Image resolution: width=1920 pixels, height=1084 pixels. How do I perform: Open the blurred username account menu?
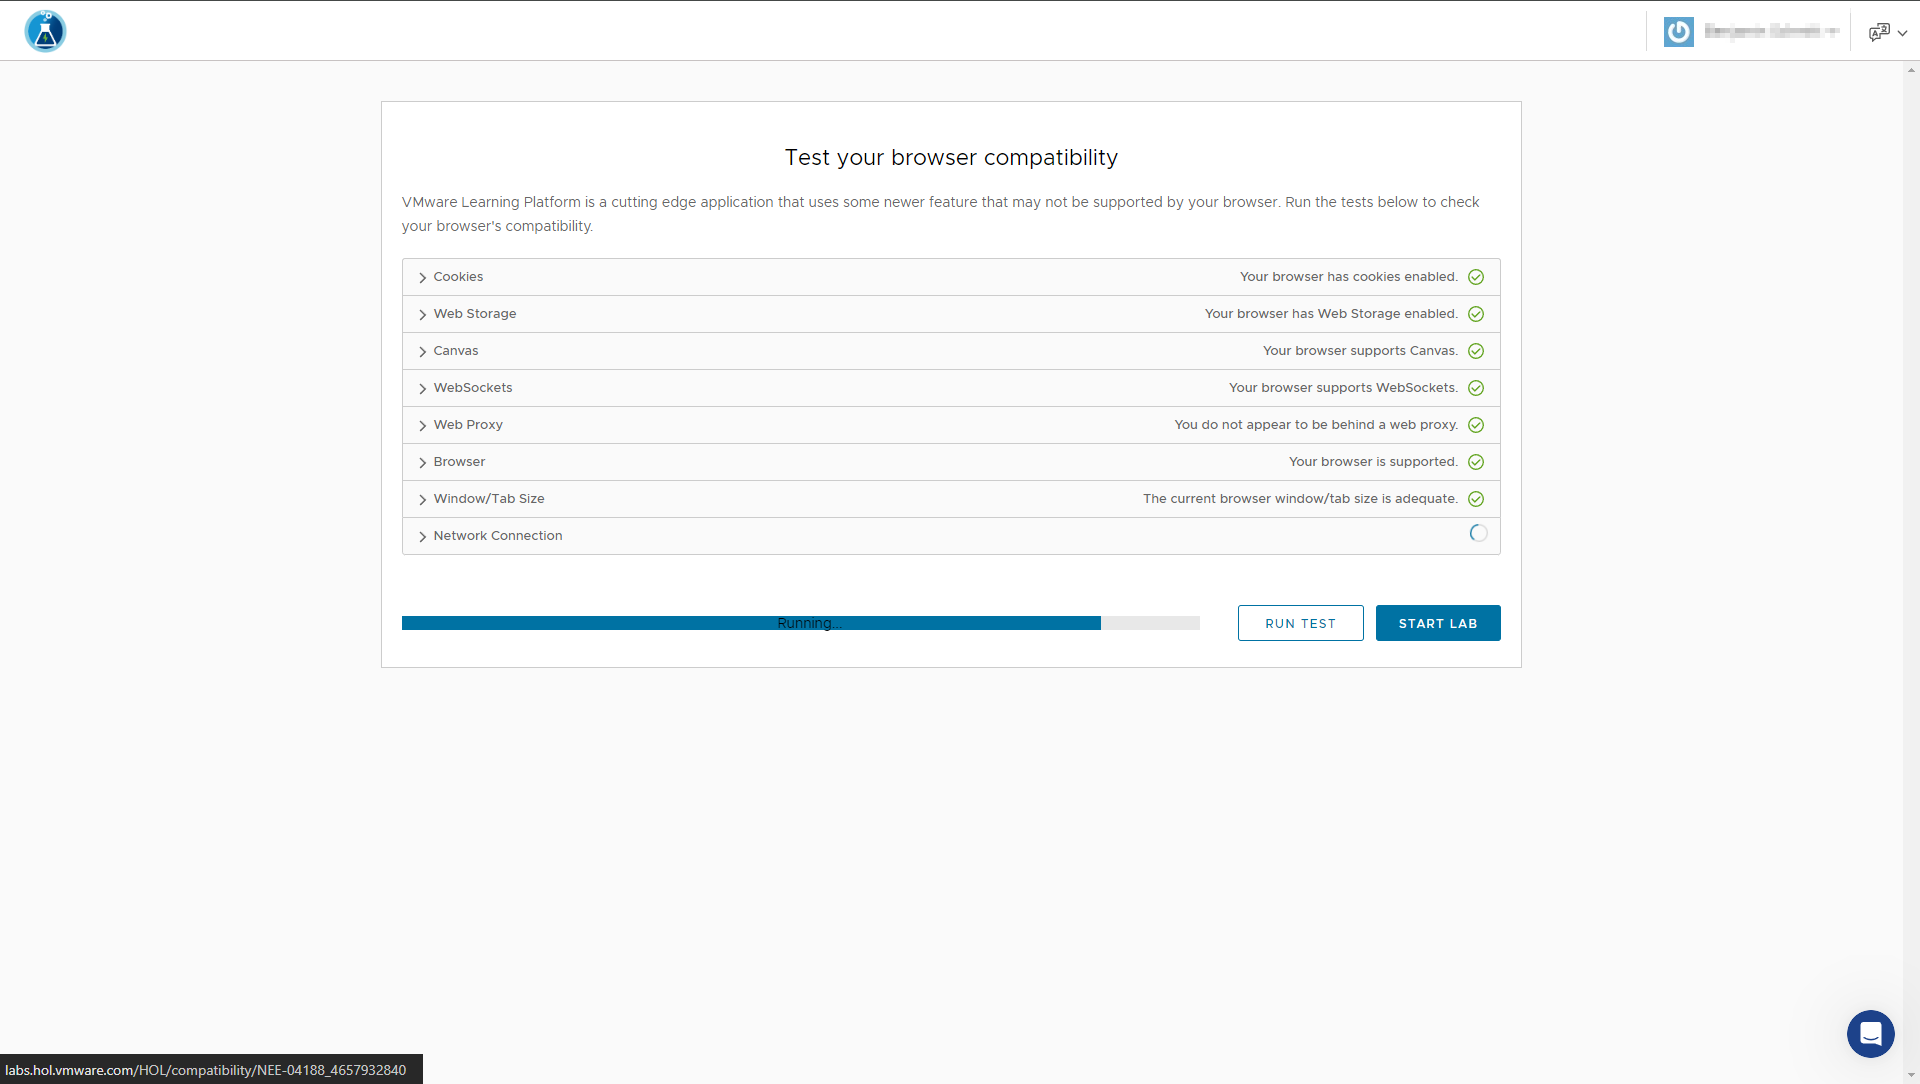(1771, 31)
